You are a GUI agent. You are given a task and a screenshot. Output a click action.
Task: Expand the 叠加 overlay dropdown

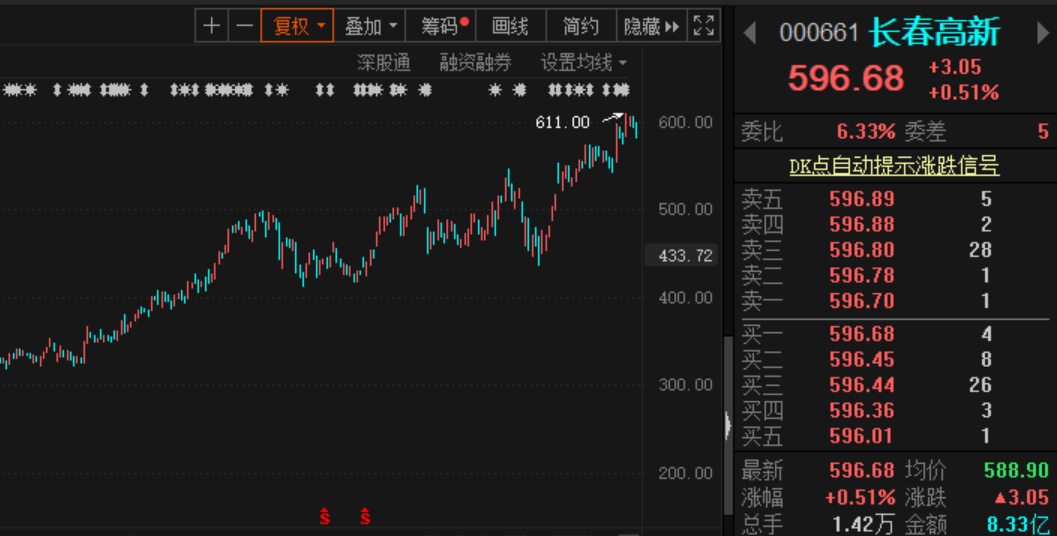370,26
